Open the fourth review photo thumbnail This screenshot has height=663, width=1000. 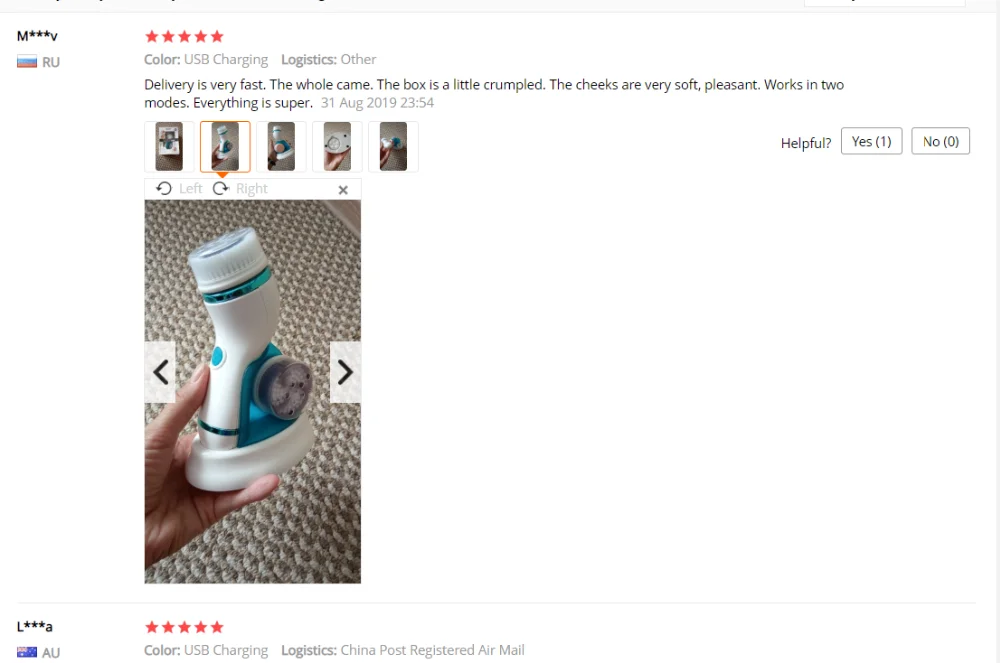[337, 147]
